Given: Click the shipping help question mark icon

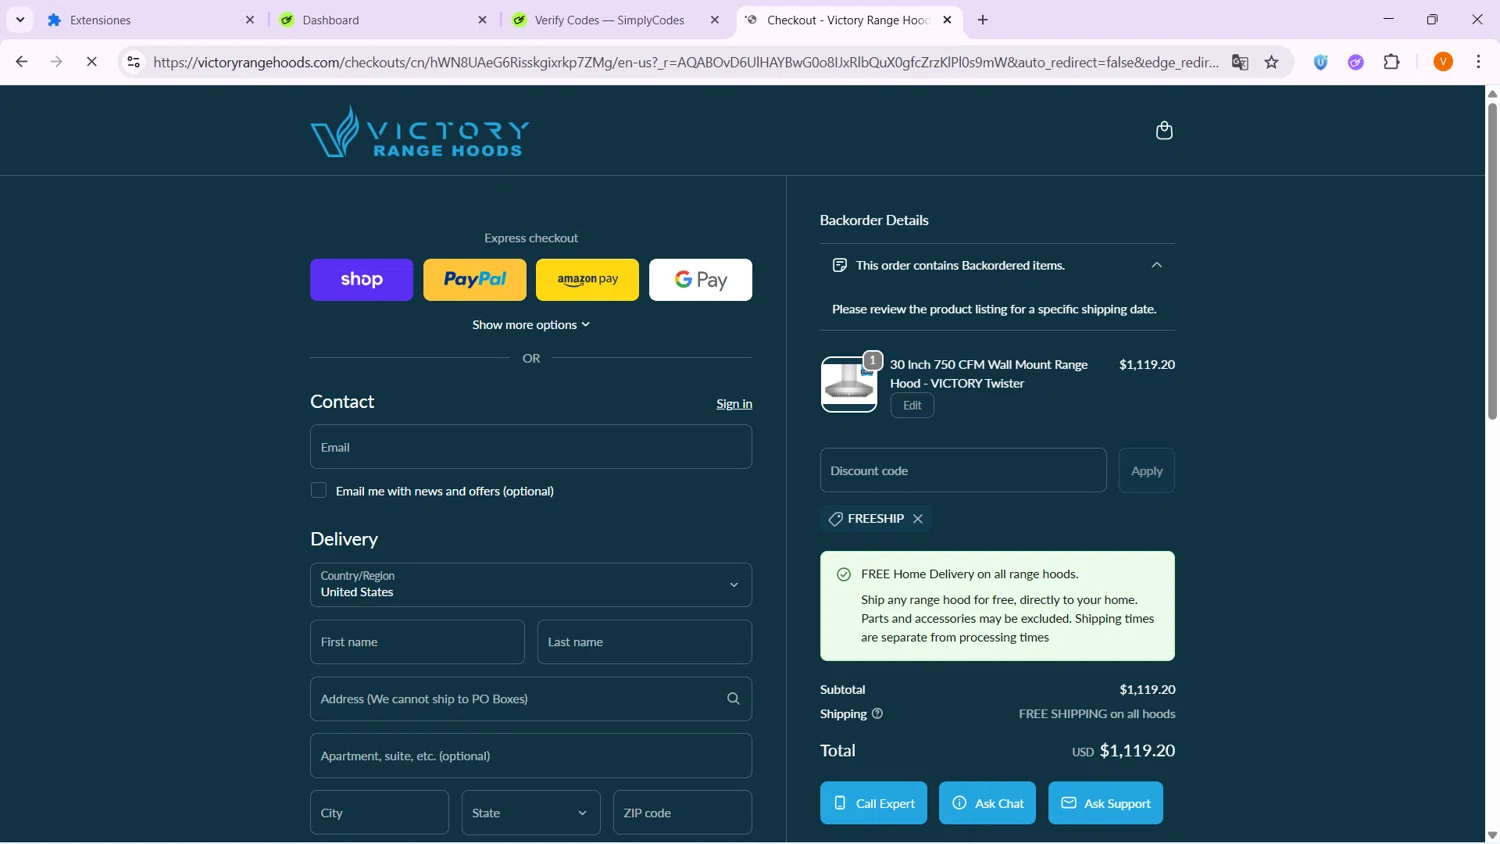Looking at the screenshot, I should pyautogui.click(x=877, y=714).
